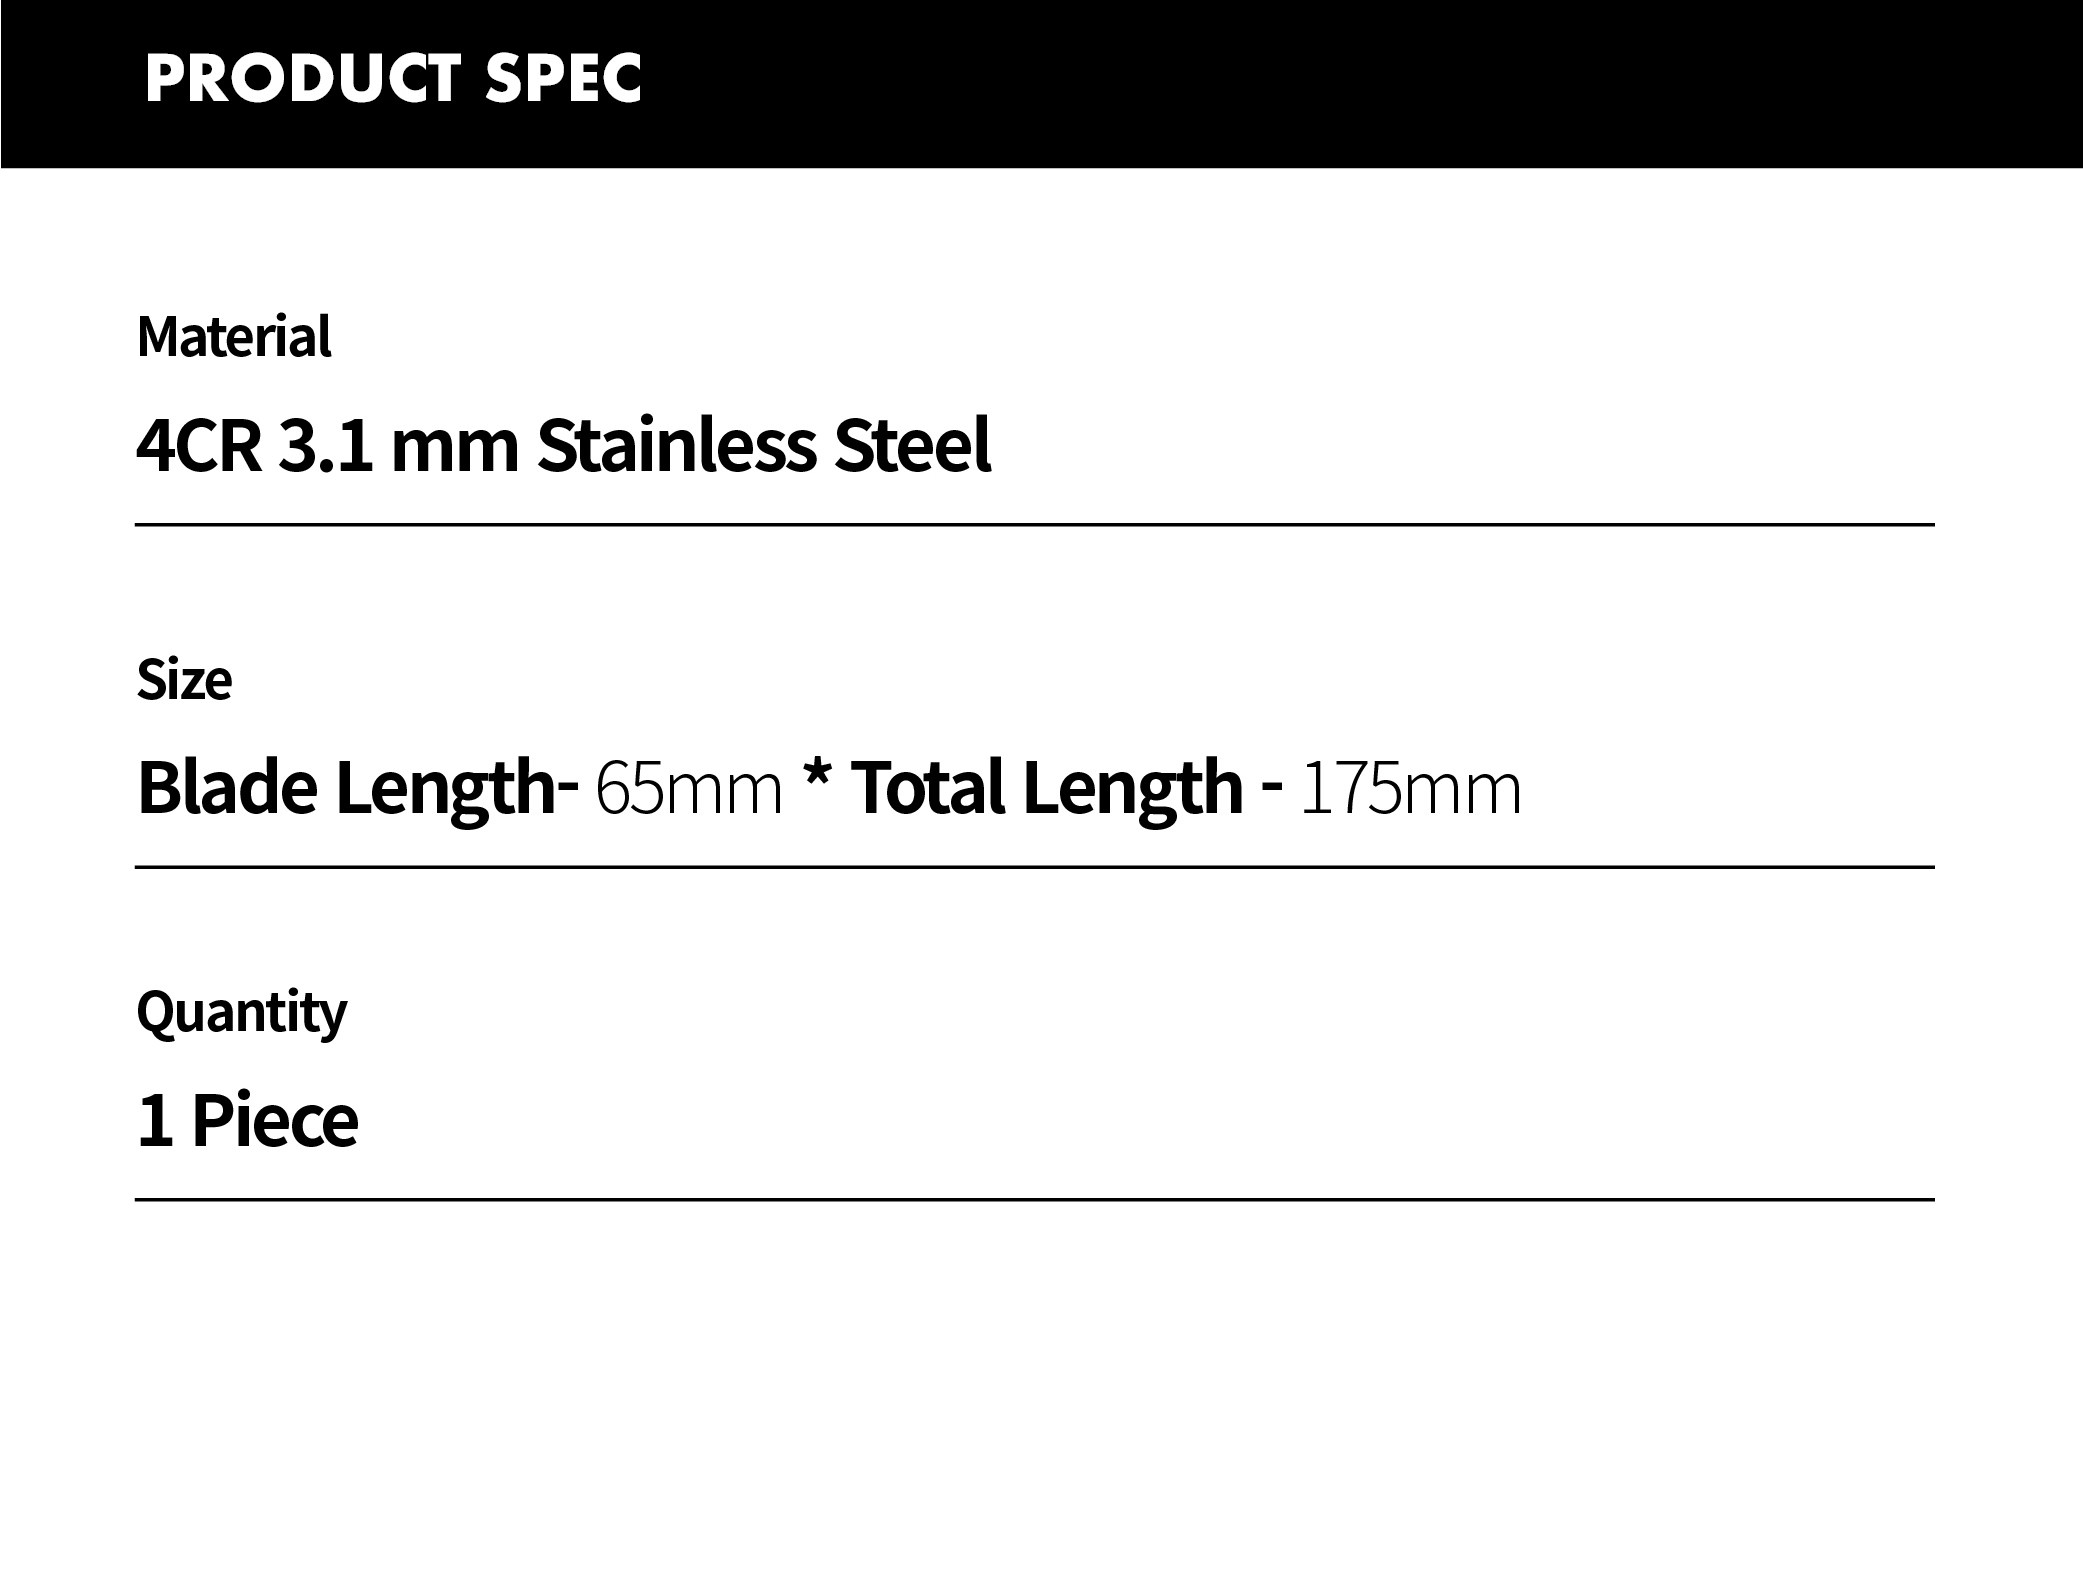Screen dimensions: 2083x1581
Task: Select the Material label
Action: coord(234,337)
